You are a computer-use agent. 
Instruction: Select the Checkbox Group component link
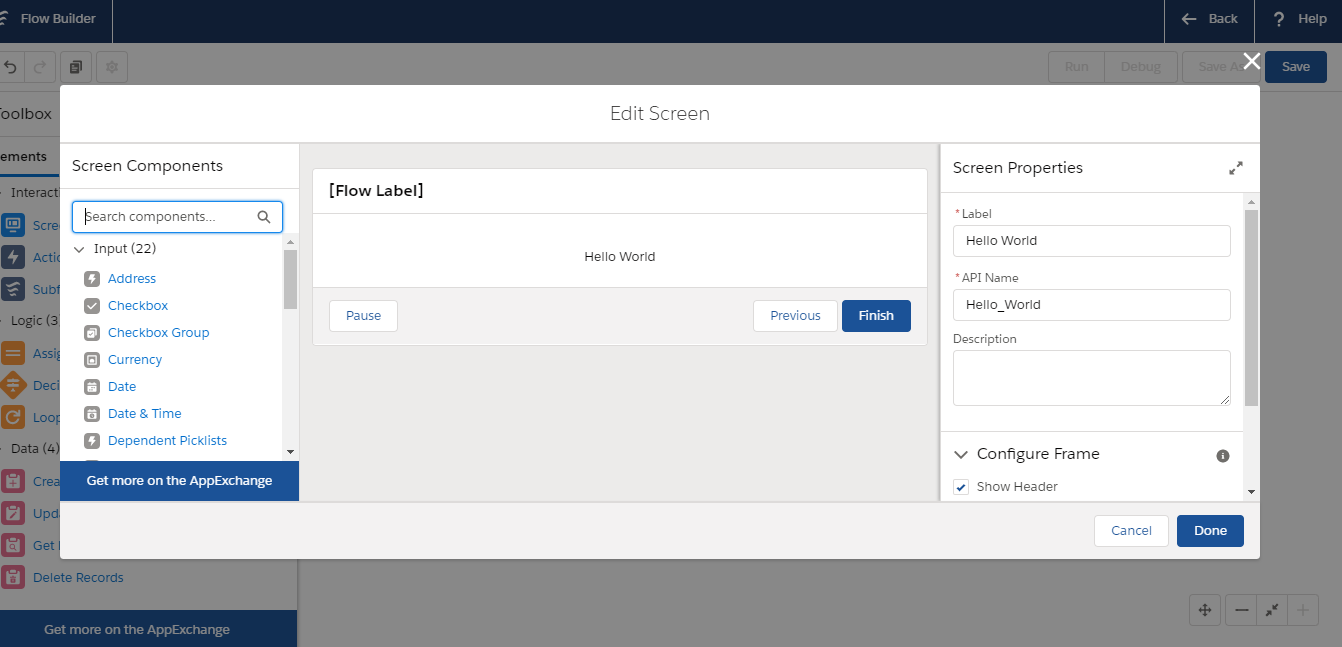pos(159,333)
